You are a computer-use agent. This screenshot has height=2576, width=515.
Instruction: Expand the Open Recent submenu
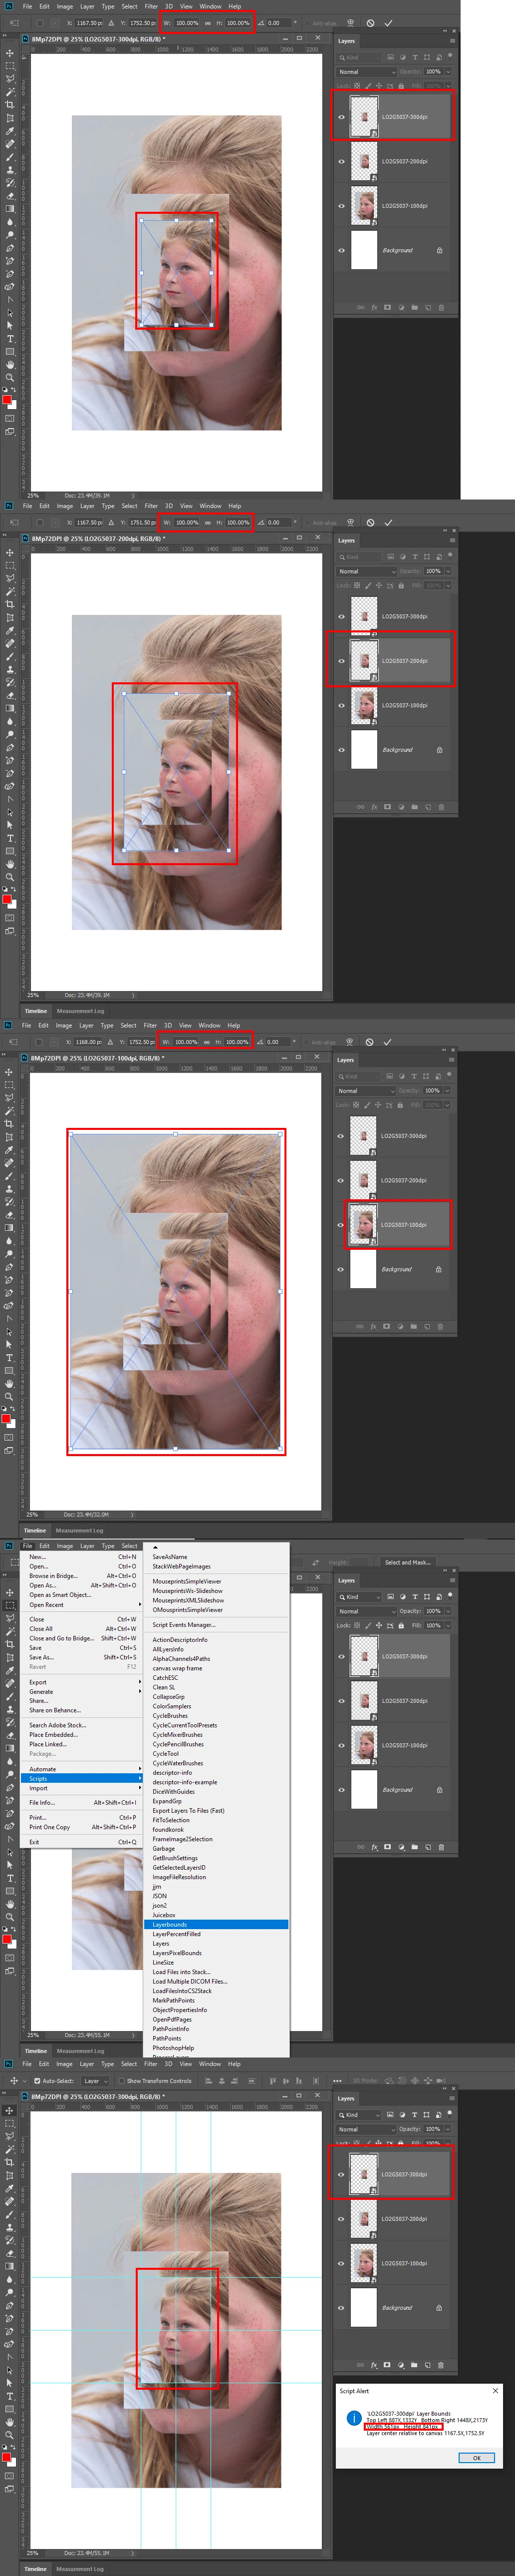click(81, 1605)
